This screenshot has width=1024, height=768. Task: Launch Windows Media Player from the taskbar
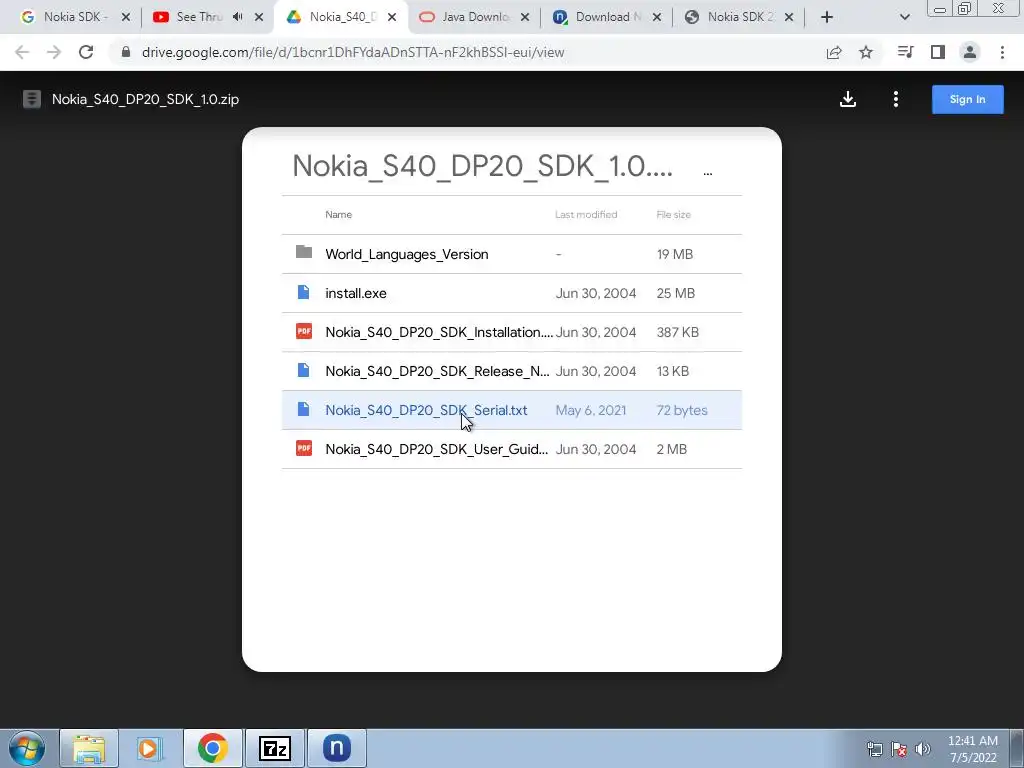149,748
